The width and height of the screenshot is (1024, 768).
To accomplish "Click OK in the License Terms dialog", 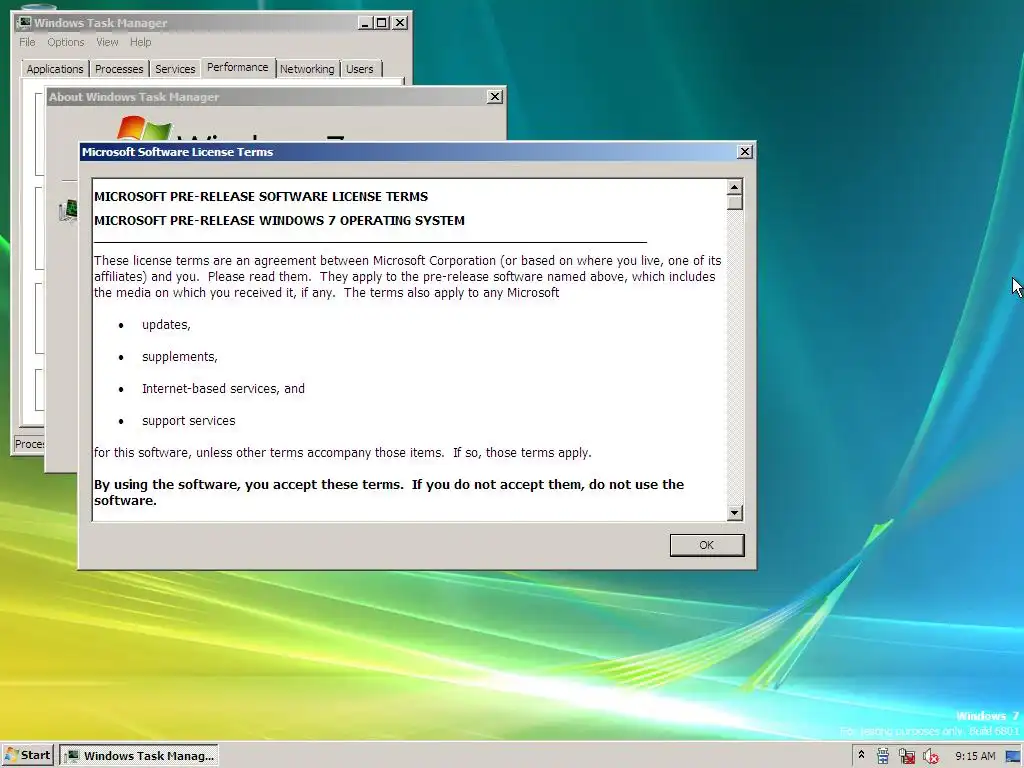I will tap(707, 545).
